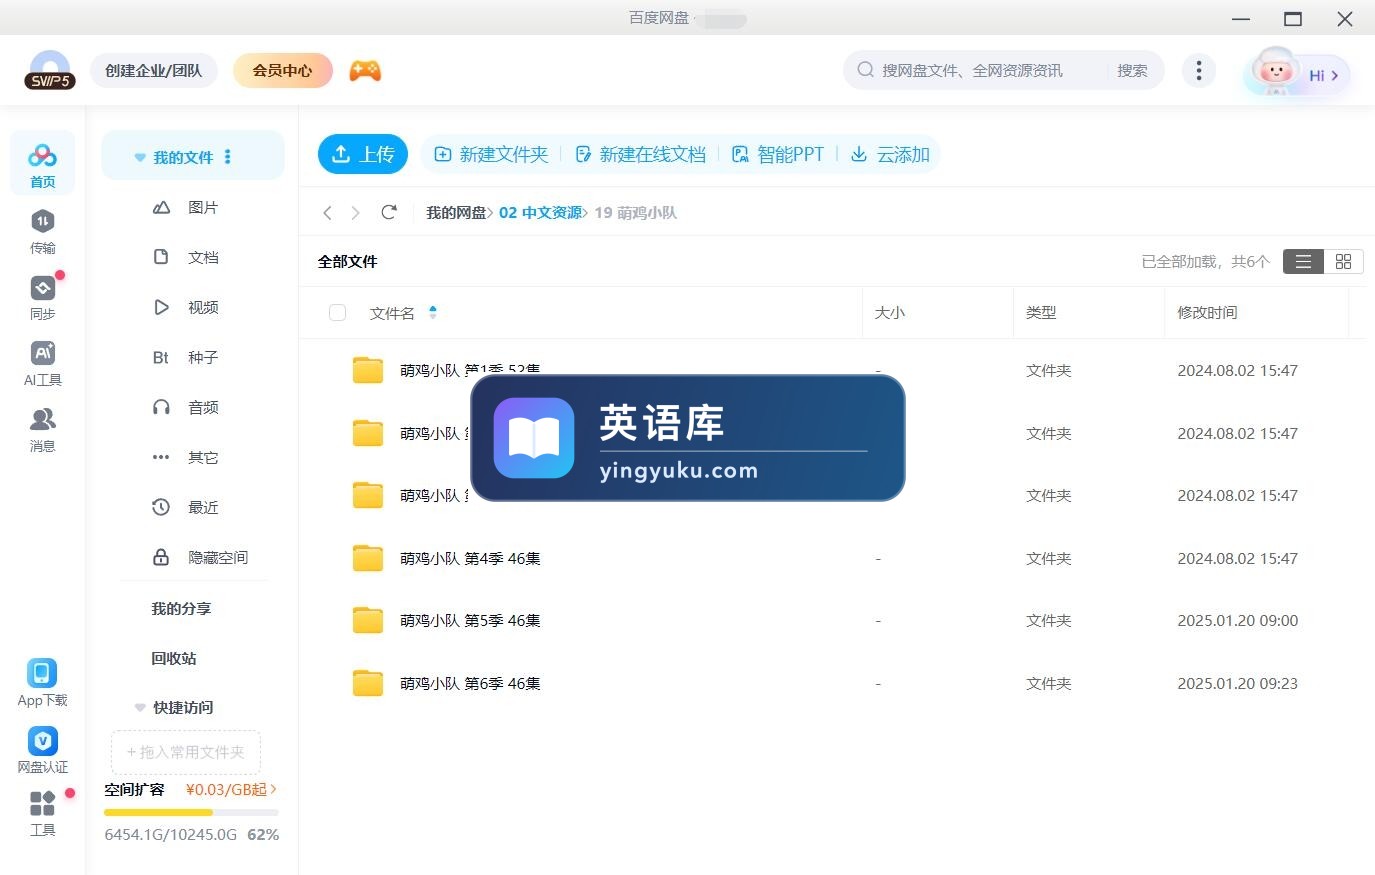Sort by 大小 column header
Screen dimensions: 1375x875
click(889, 312)
